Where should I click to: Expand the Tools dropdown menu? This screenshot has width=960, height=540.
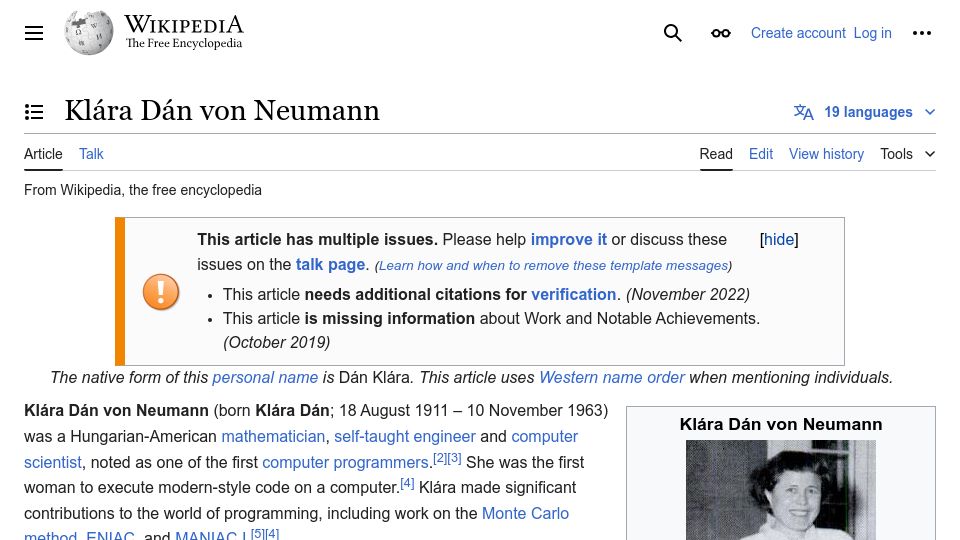coord(907,154)
